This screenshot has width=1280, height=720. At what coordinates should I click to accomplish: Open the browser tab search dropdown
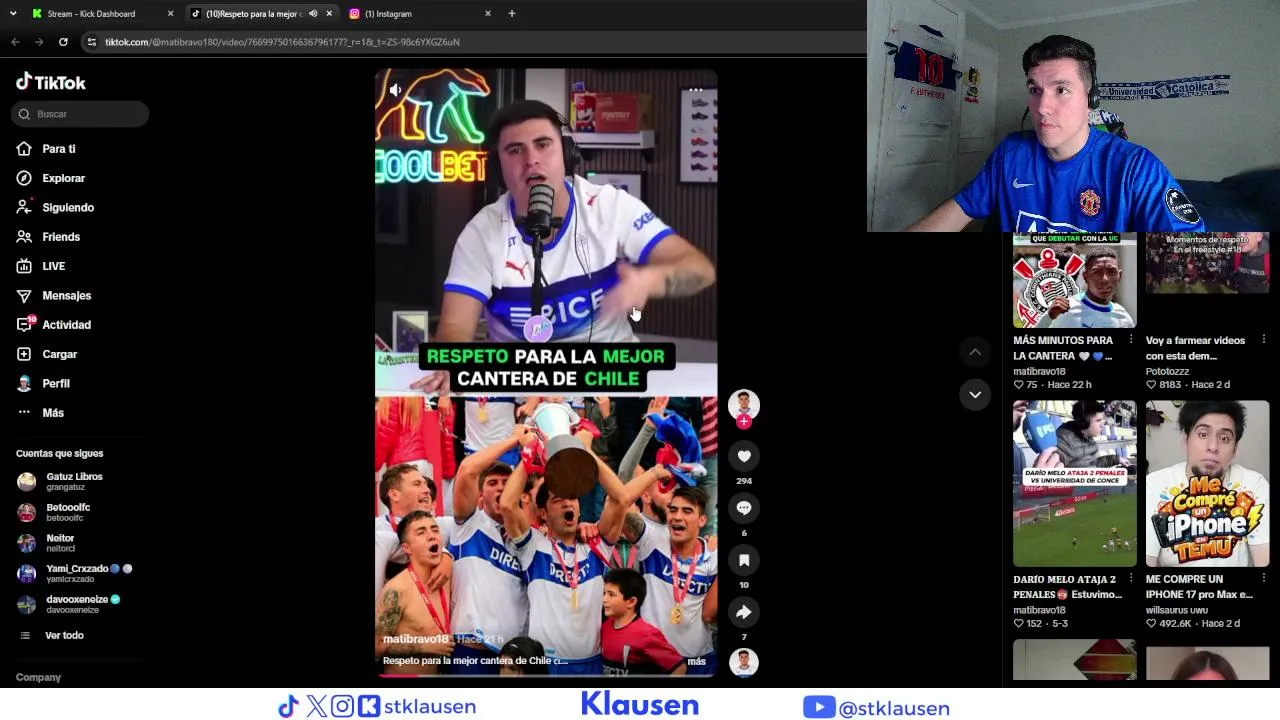tap(13, 14)
